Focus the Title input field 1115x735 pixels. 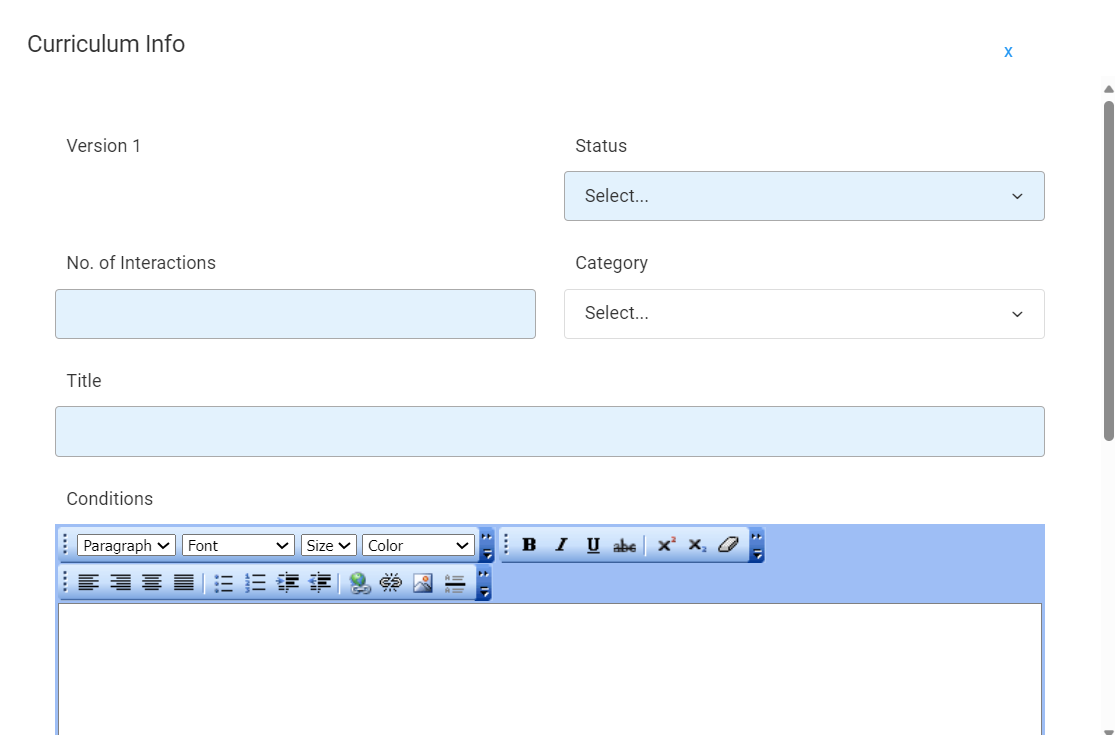click(x=550, y=431)
